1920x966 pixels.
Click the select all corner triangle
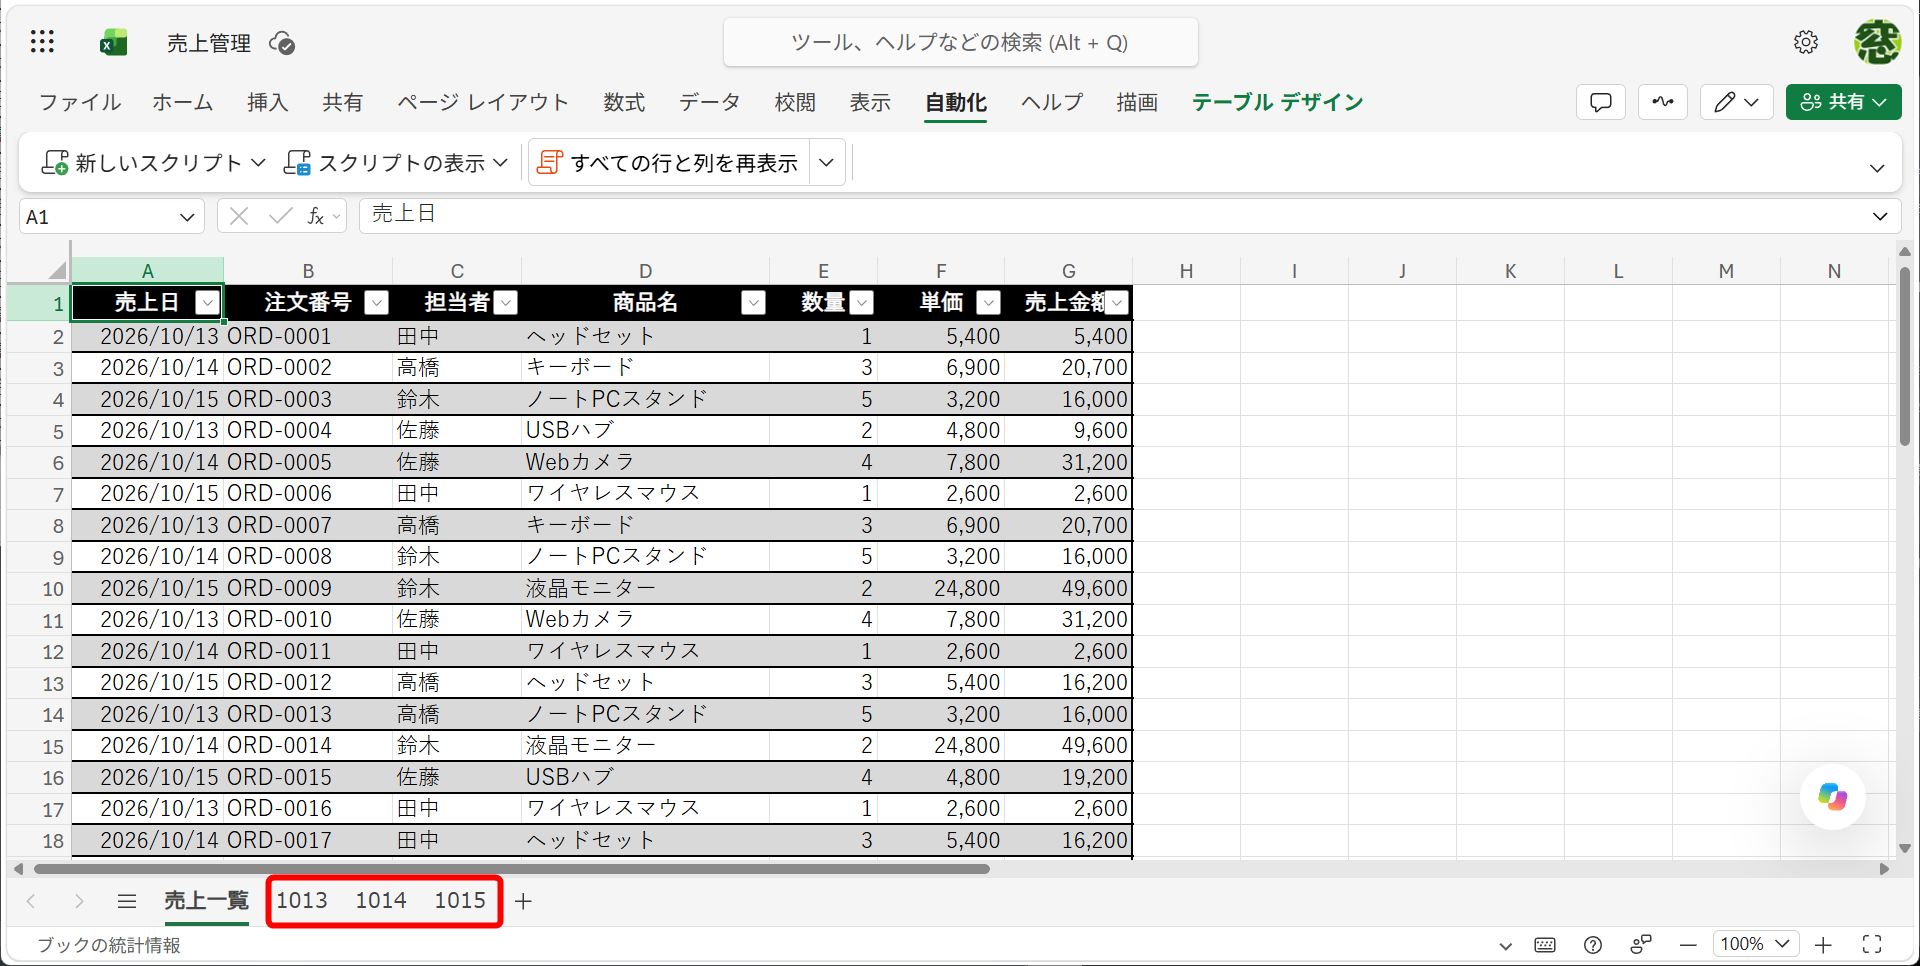coord(57,270)
